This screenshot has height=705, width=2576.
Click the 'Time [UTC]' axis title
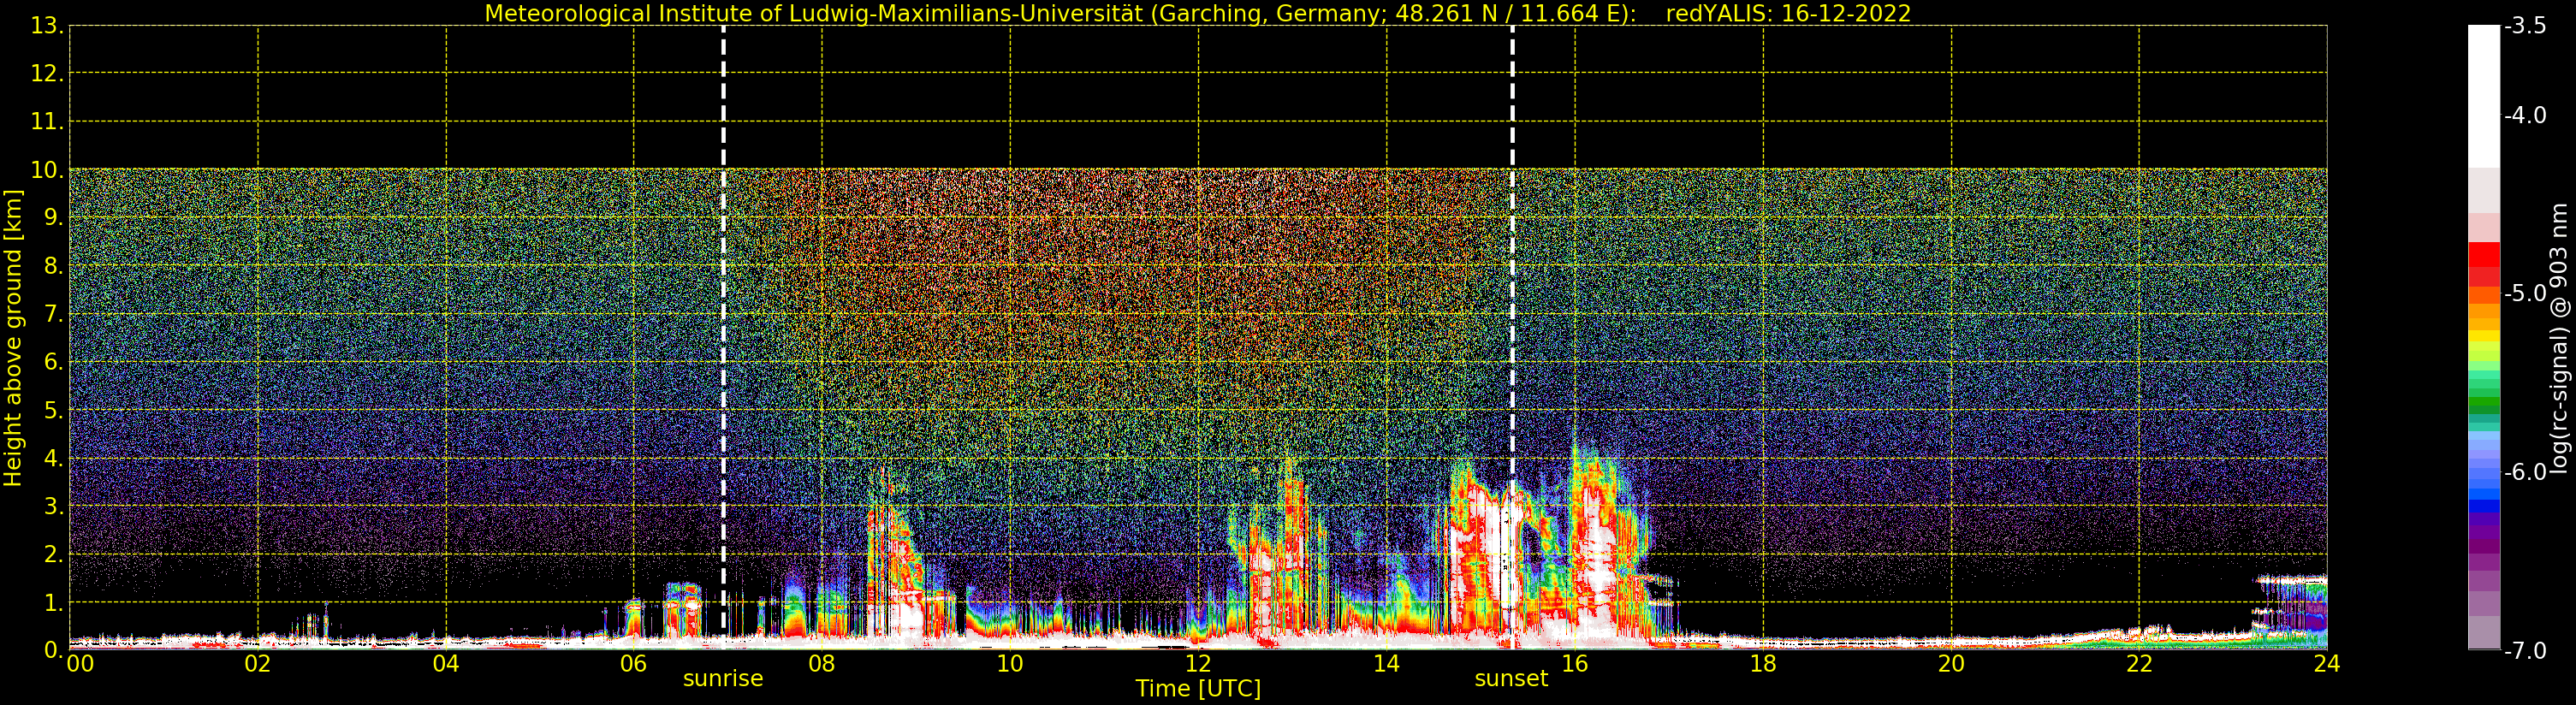coord(1197,688)
